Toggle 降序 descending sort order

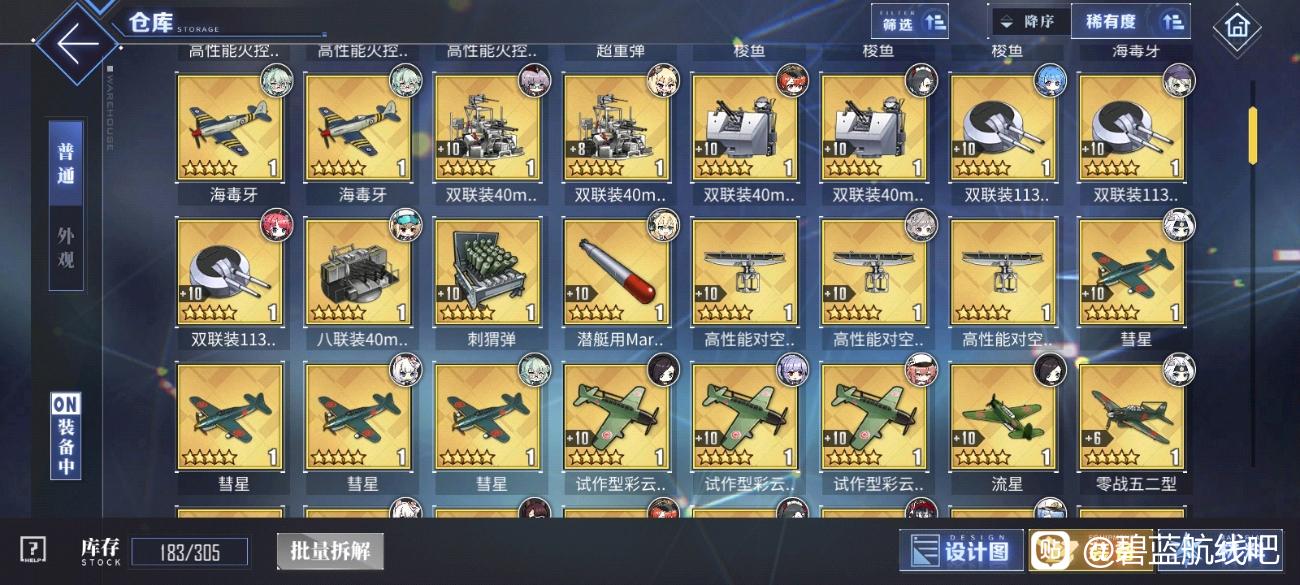coord(1030,21)
